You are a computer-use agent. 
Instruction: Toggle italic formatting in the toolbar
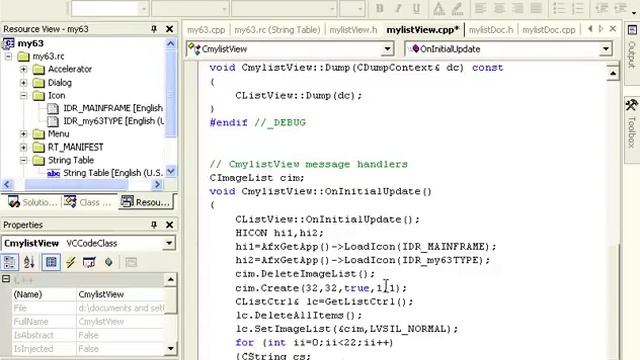pyautogui.click(x=398, y=8)
